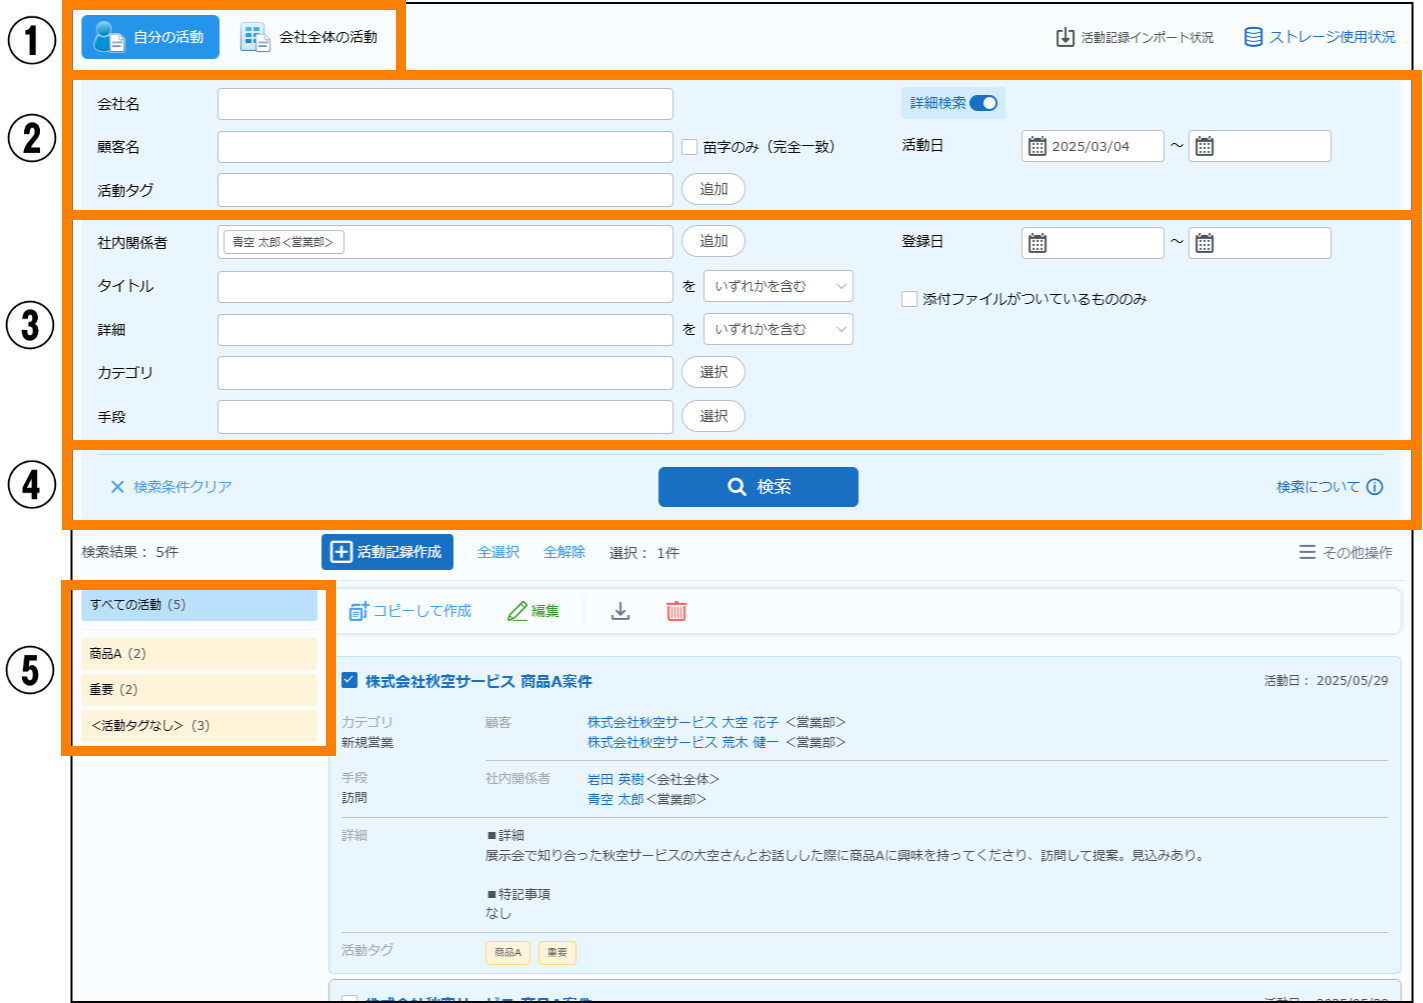This screenshot has height=1003, width=1423.
Task: Click the copy and create icon
Action: tap(358, 611)
